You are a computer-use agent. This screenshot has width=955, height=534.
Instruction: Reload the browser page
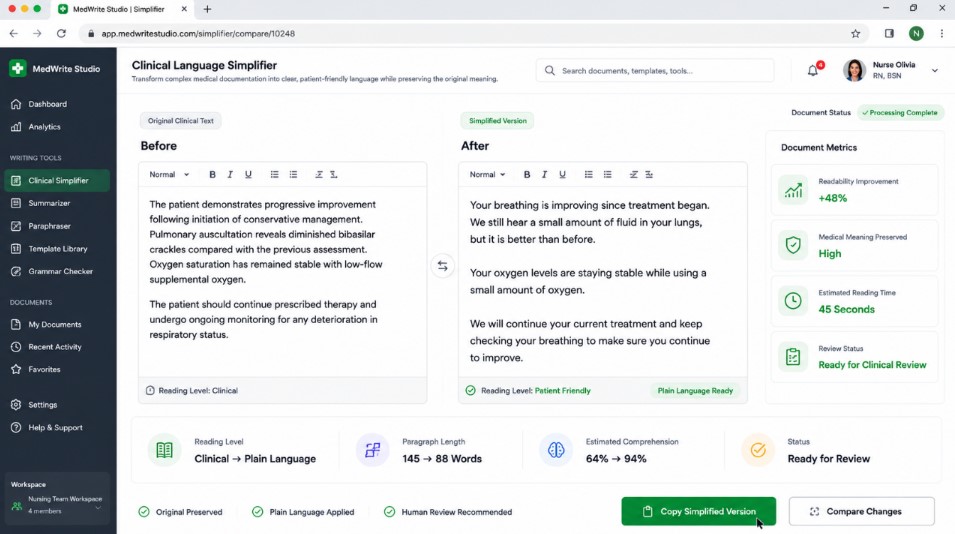pyautogui.click(x=62, y=33)
